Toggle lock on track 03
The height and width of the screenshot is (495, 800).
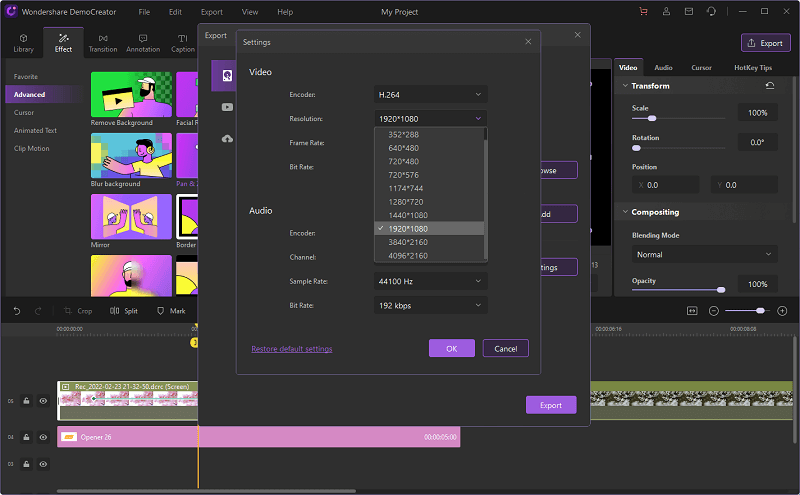pos(26,464)
